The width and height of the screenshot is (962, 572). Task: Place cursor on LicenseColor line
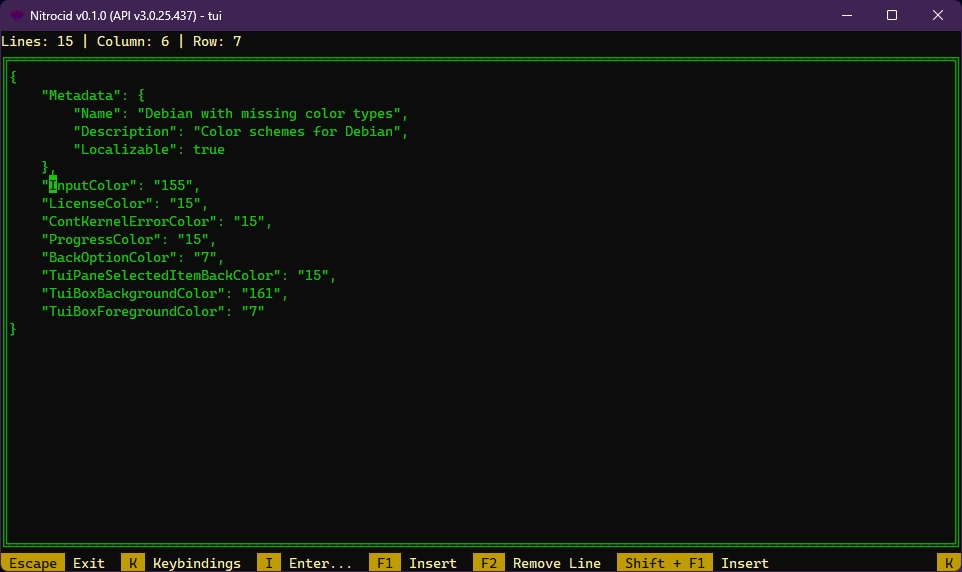click(124, 204)
